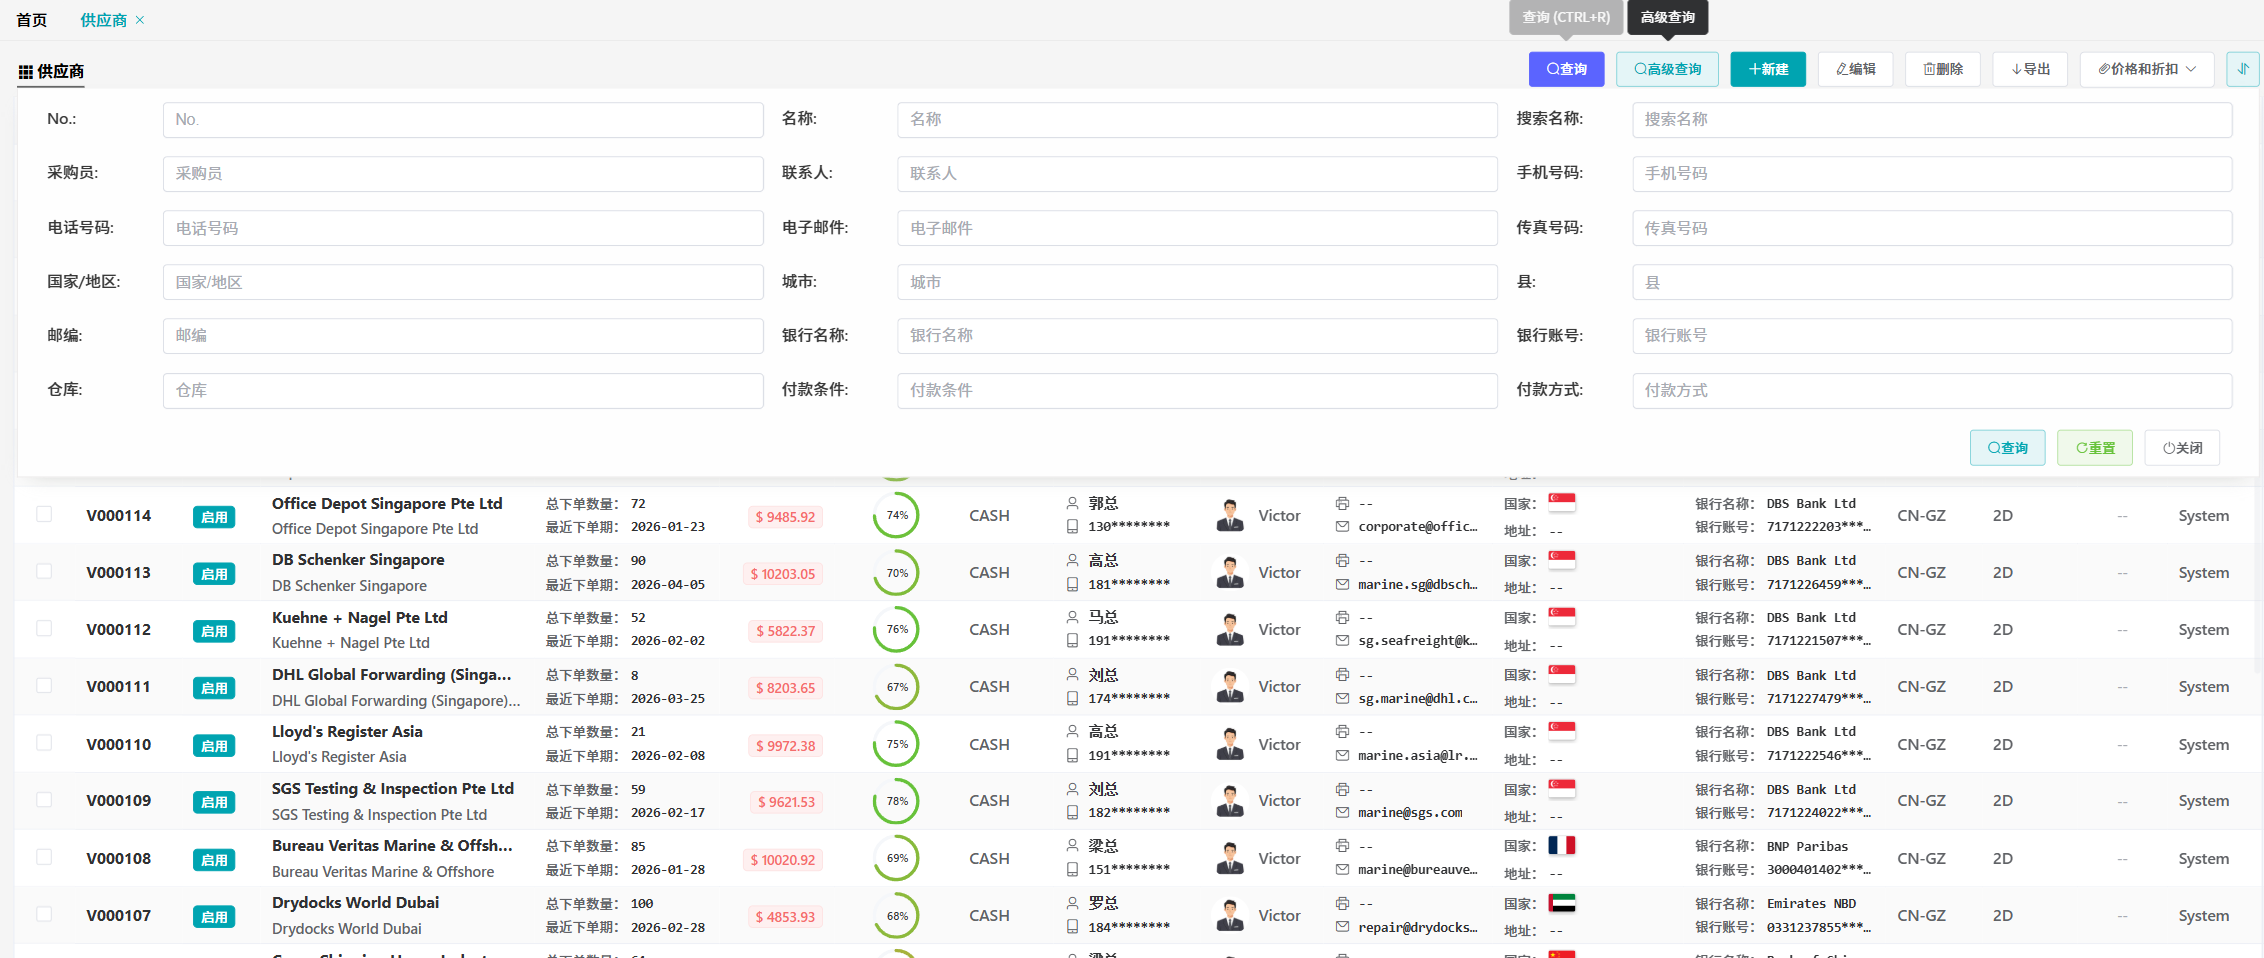Select the checkbox for V000111 row

[x=44, y=685]
